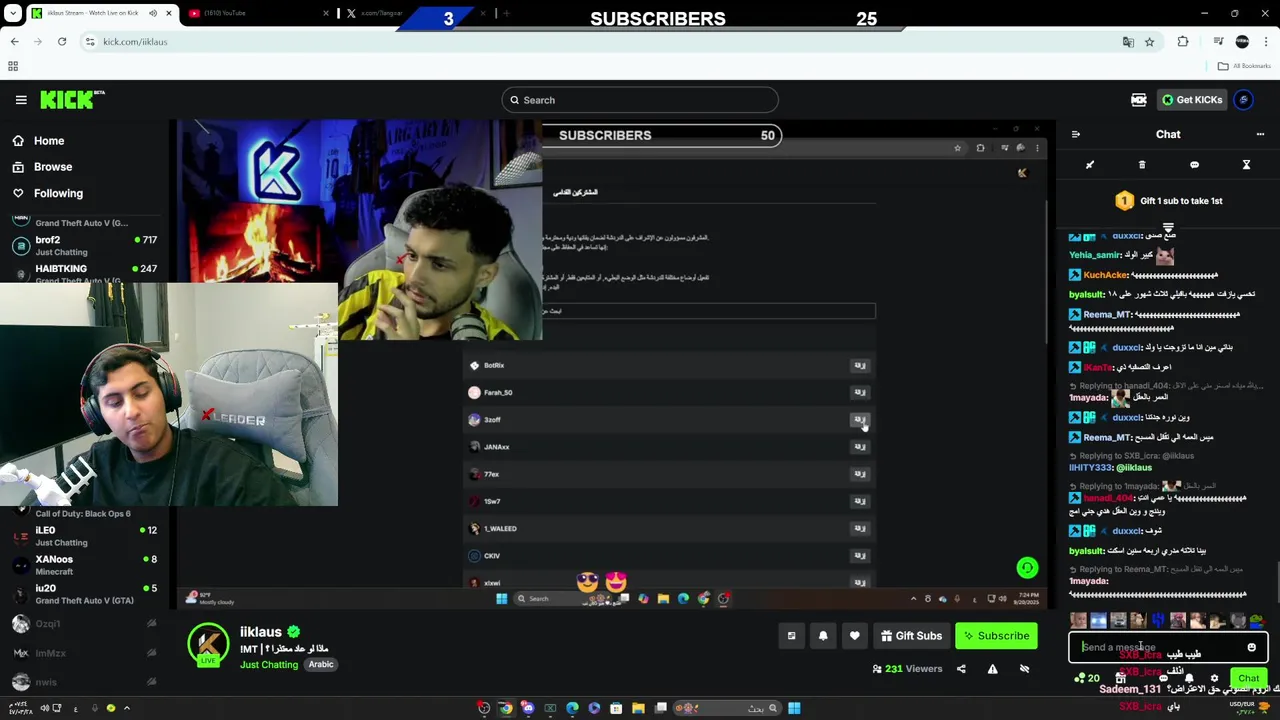Viewport: 1280px width, 720px height.
Task: Reload the page
Action: 62,42
